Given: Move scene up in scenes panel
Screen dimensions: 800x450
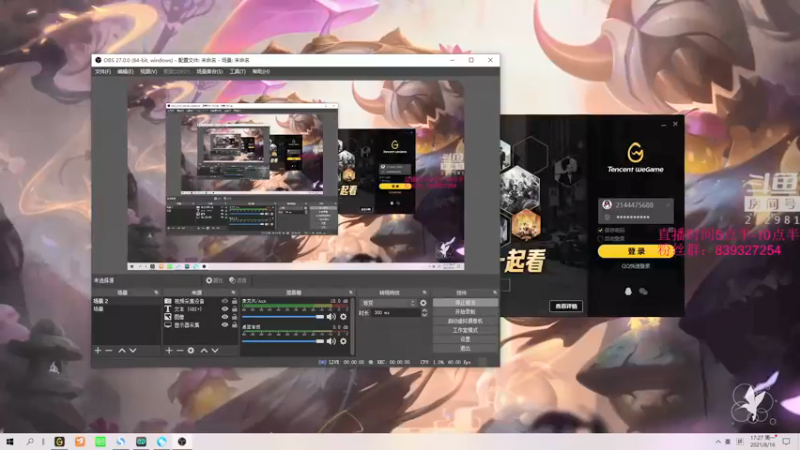Looking at the screenshot, I should click(x=122, y=351).
